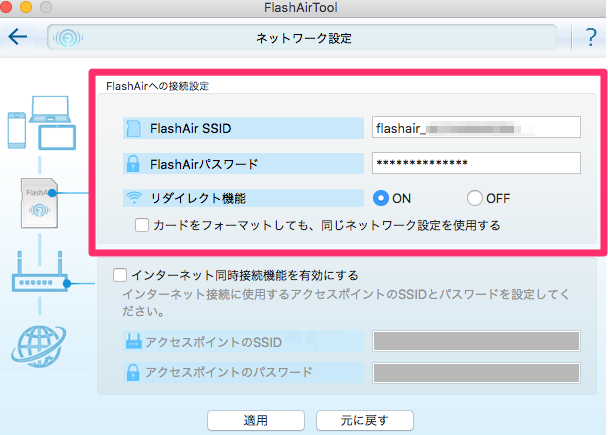Image resolution: width=608 pixels, height=435 pixels.
Task: Click the アクセスポイントのパスワード label text
Action: tap(229, 373)
